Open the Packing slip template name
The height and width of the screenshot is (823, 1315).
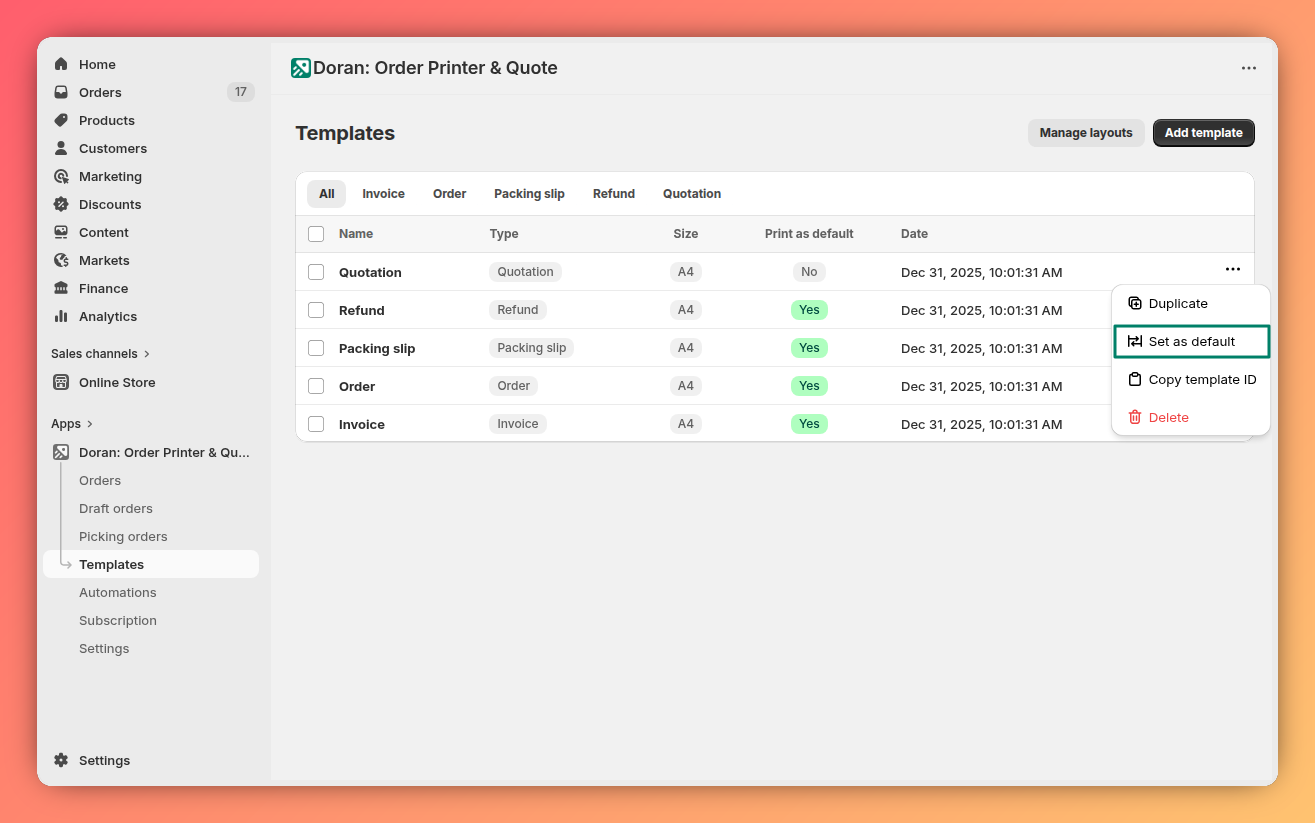[x=377, y=348]
